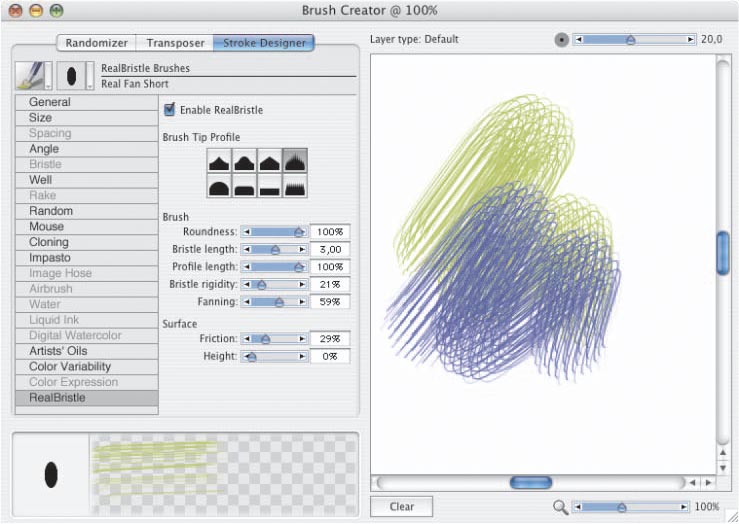Pick the flat rectangular brush tip profile
Viewport: 739px width, 524px height.
click(269, 186)
